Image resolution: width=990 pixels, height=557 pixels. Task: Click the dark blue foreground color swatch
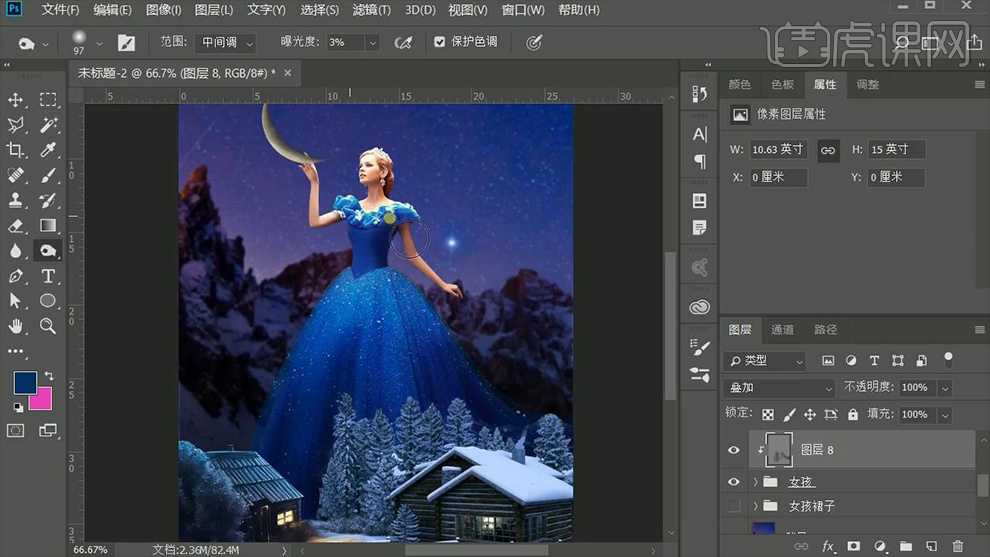pyautogui.click(x=24, y=382)
